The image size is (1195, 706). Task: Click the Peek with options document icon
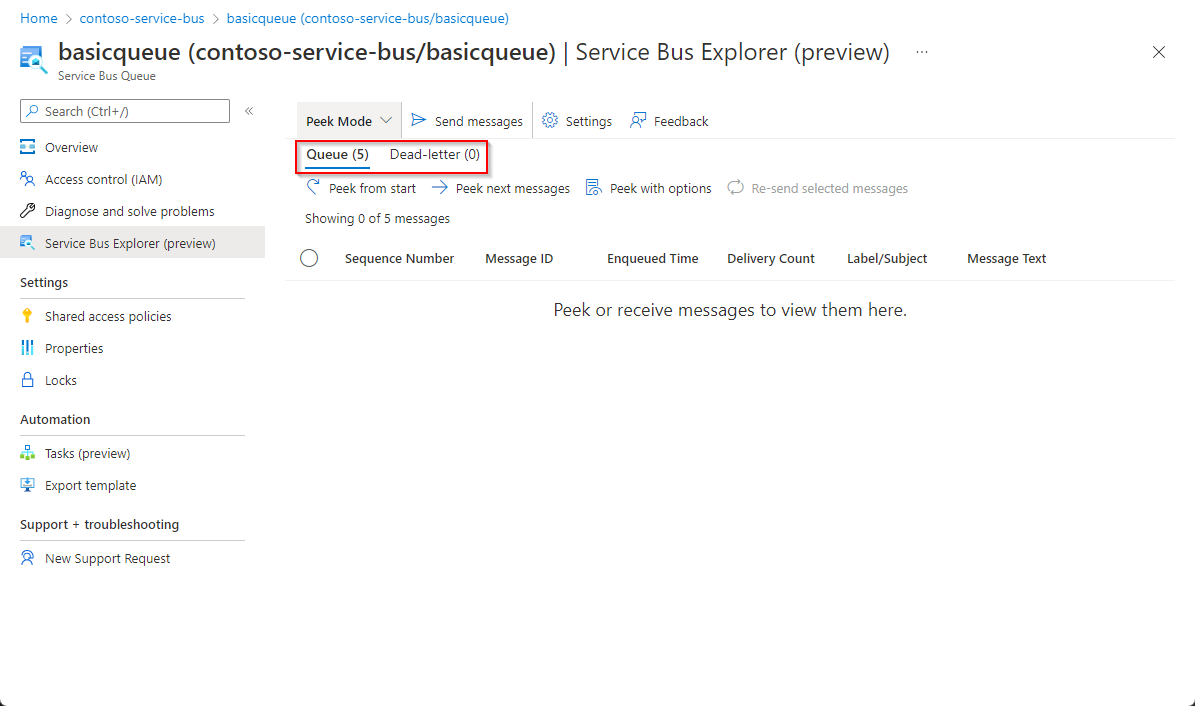pos(593,188)
